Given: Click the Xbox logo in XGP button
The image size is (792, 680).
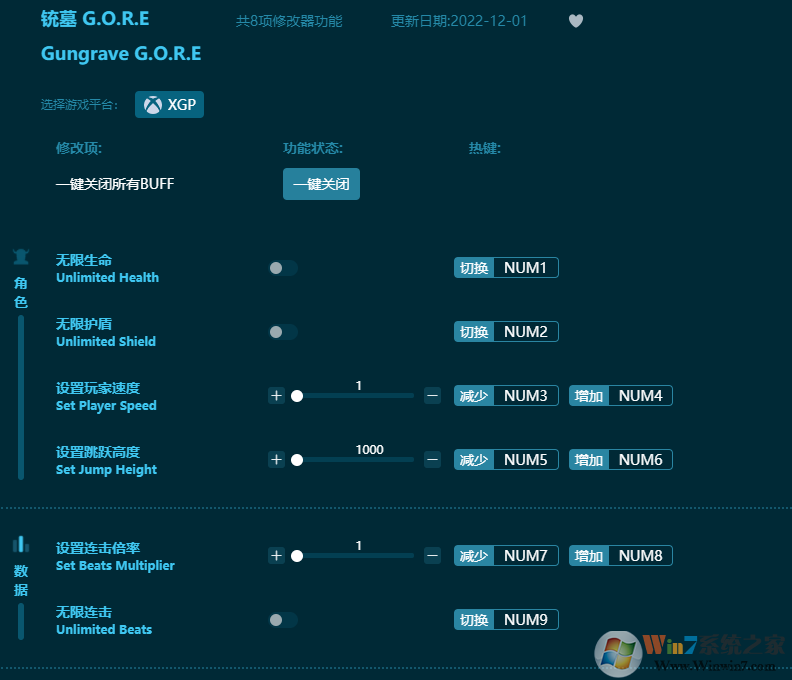Looking at the screenshot, I should 153,105.
